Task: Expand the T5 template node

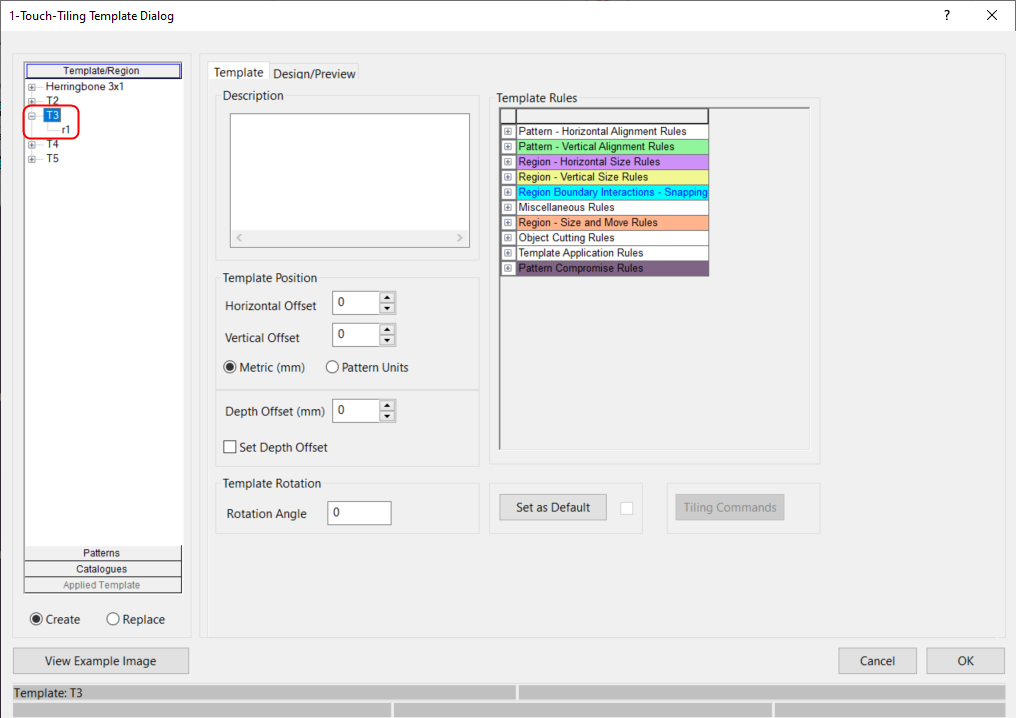Action: click(x=31, y=159)
